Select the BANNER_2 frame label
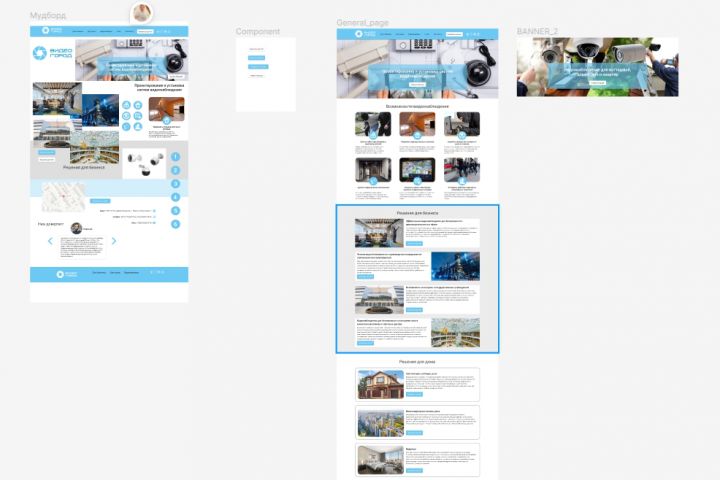Viewport: 720px width, 480px height. click(537, 31)
